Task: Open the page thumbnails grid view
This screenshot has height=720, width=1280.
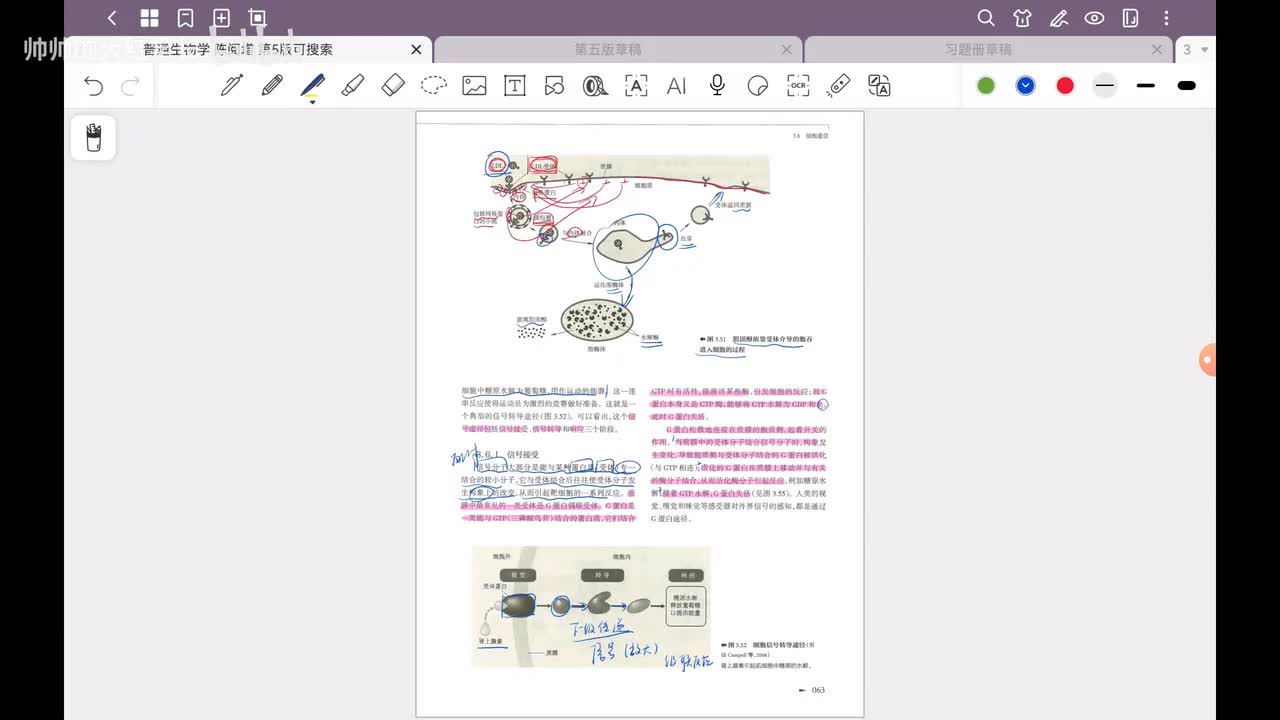Action: coord(149,18)
